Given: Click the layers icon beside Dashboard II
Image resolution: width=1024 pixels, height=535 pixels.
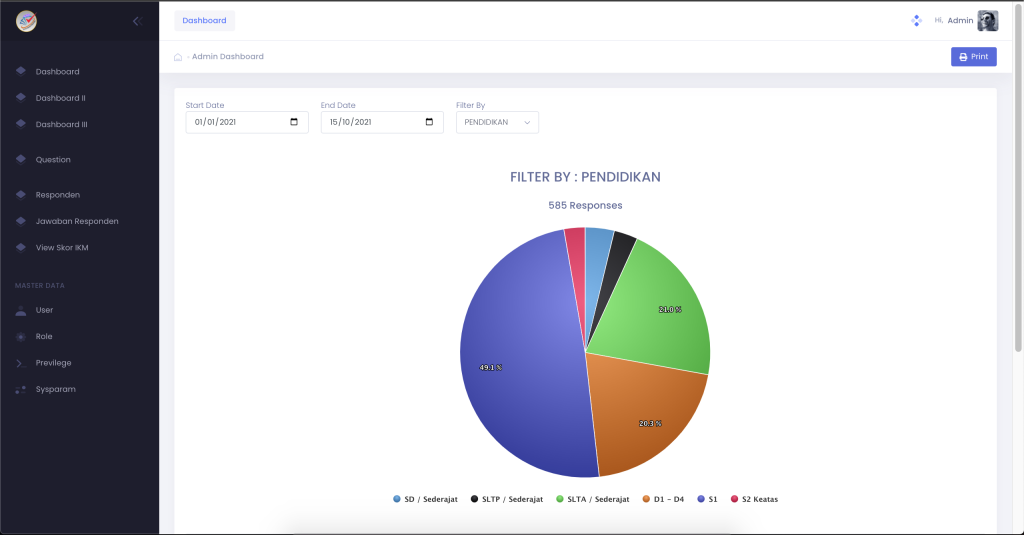Looking at the screenshot, I should point(21,97).
